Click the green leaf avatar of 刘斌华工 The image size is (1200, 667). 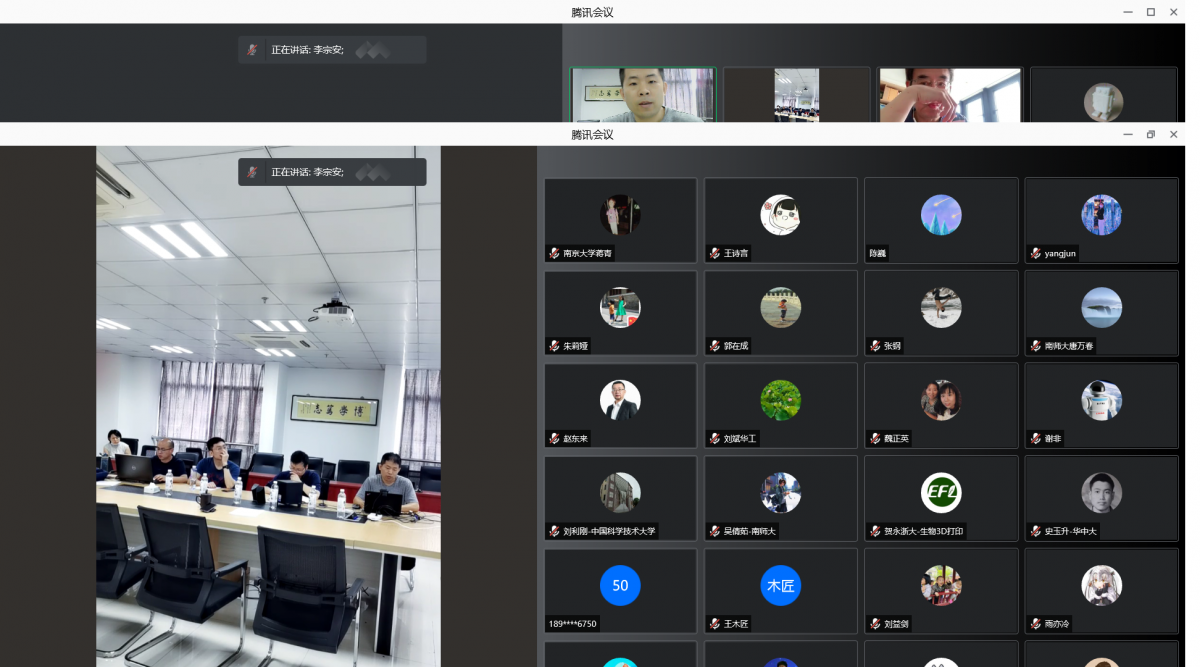[781, 400]
